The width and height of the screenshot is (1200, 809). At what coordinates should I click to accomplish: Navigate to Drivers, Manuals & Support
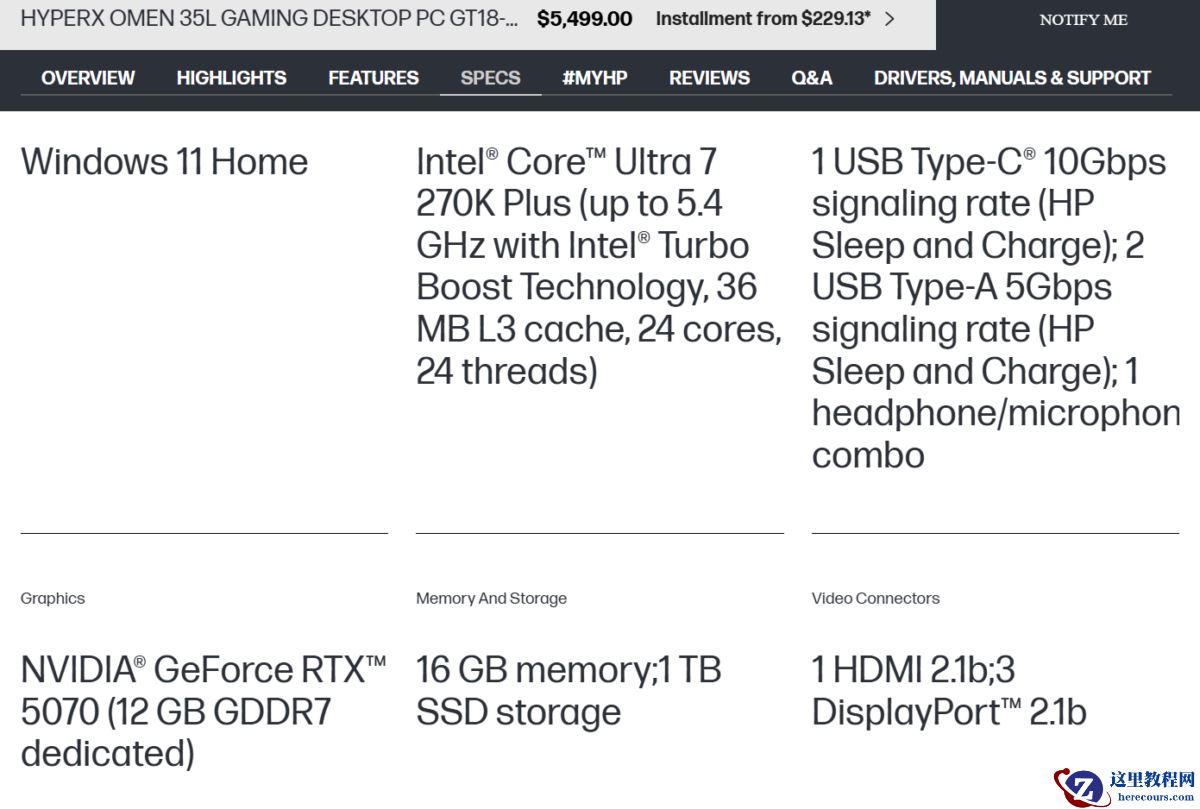(x=1012, y=78)
